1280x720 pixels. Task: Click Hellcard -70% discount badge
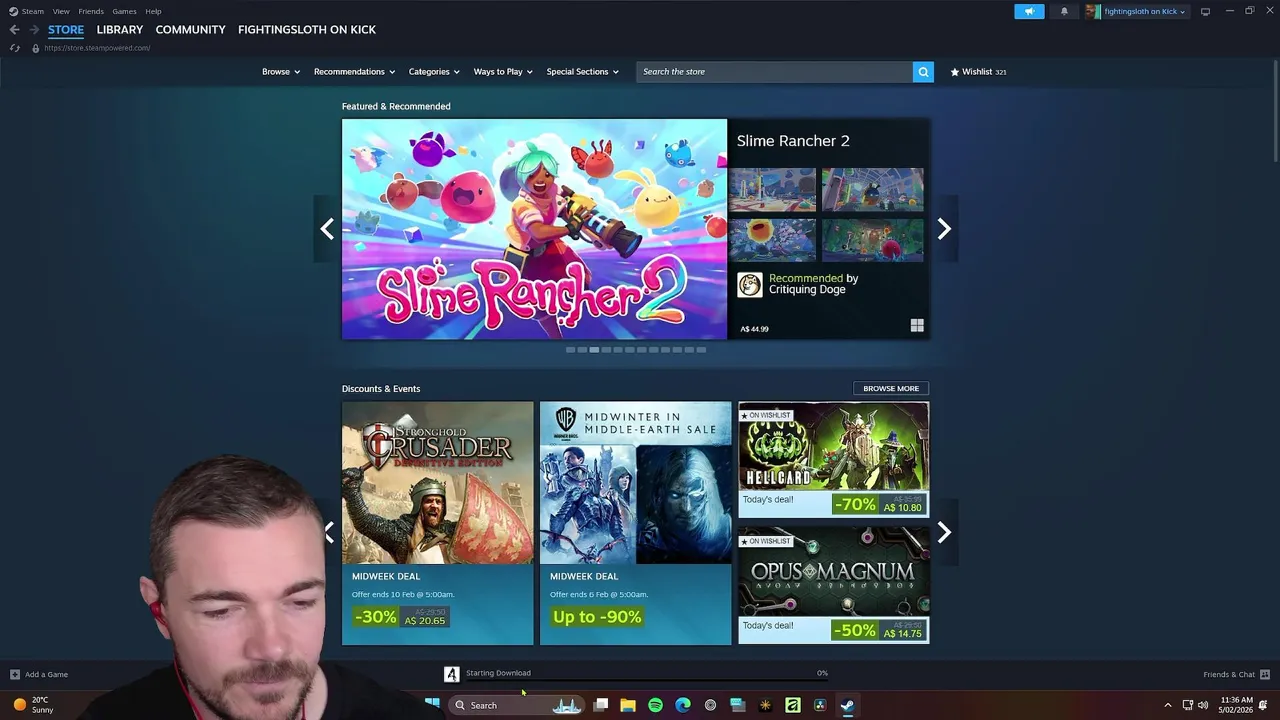click(x=854, y=505)
